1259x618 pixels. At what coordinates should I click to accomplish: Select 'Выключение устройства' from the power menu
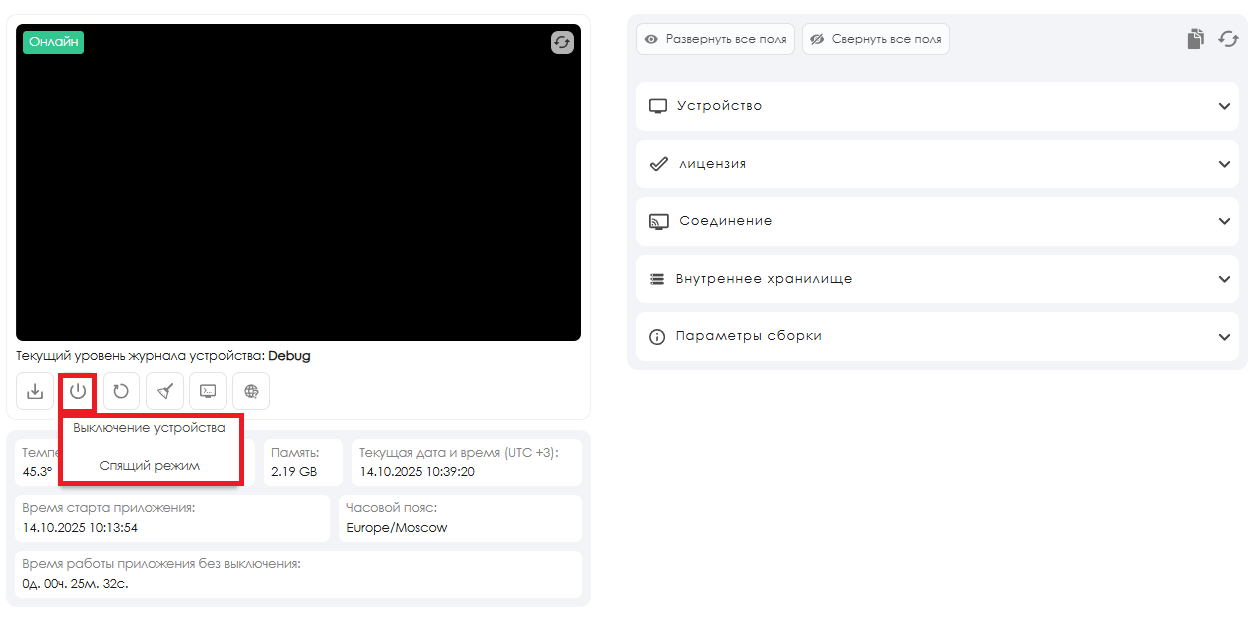[150, 428]
